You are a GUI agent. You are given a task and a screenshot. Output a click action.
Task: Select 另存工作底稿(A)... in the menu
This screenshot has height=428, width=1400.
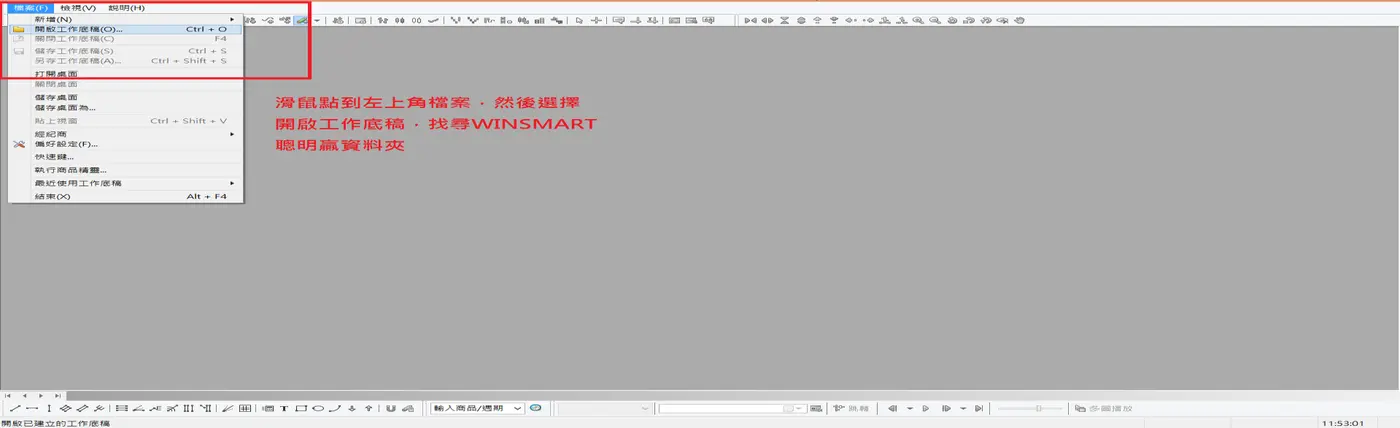(125, 60)
